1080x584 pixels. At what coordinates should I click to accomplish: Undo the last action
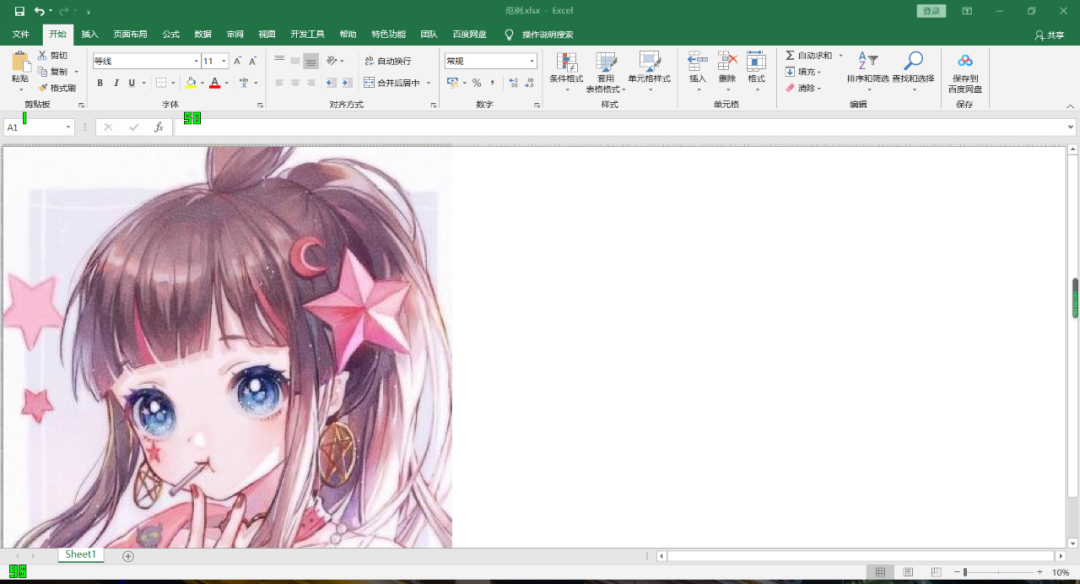[x=39, y=11]
